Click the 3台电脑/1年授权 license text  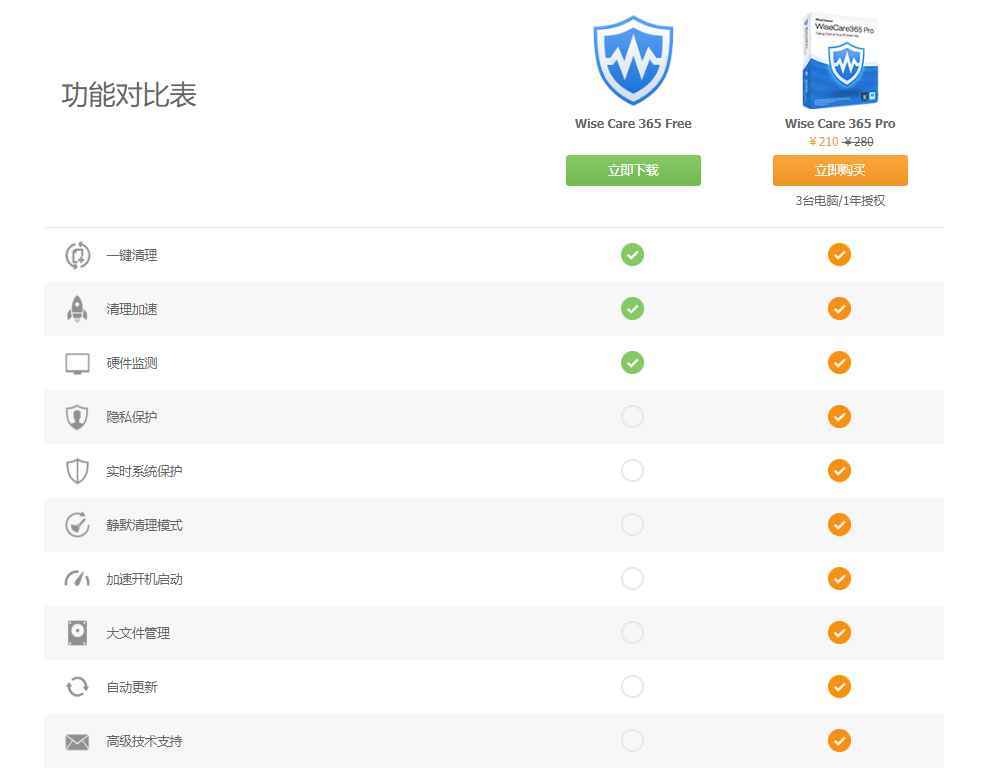839,200
